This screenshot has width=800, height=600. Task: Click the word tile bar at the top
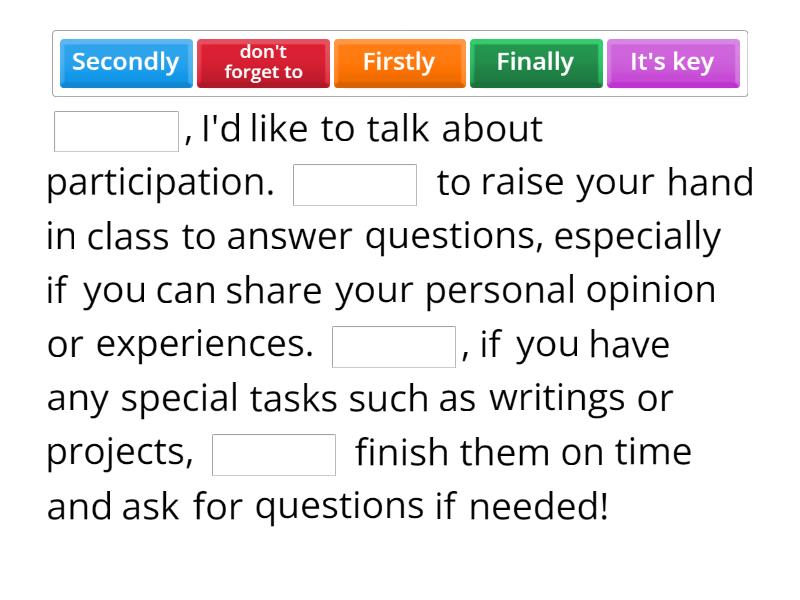[400, 62]
